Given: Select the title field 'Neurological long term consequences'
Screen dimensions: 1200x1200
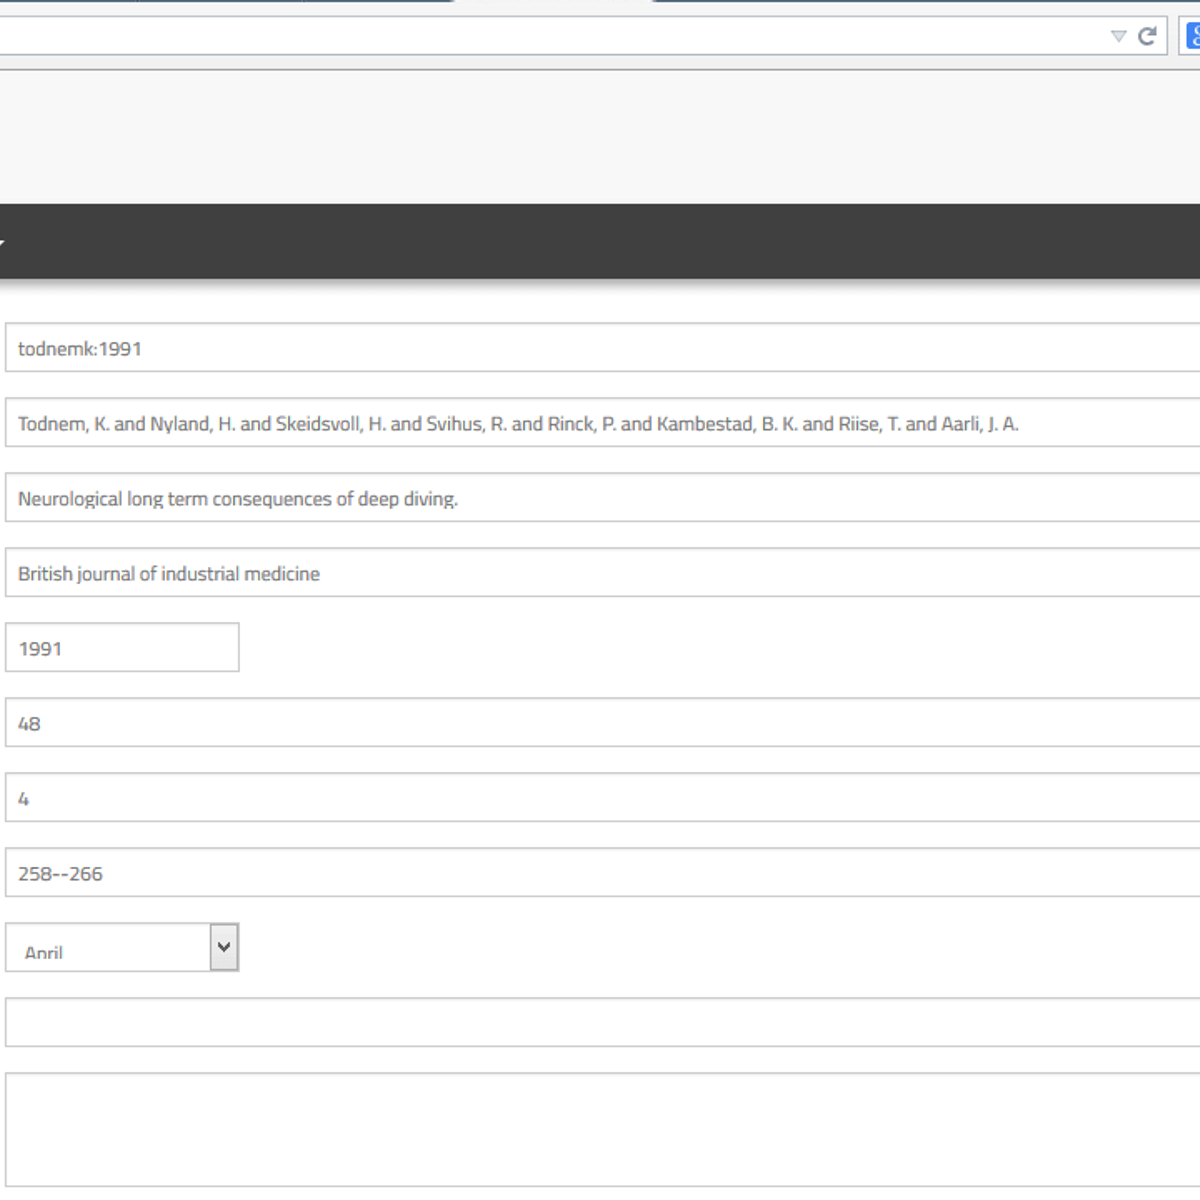Looking at the screenshot, I should click(600, 498).
